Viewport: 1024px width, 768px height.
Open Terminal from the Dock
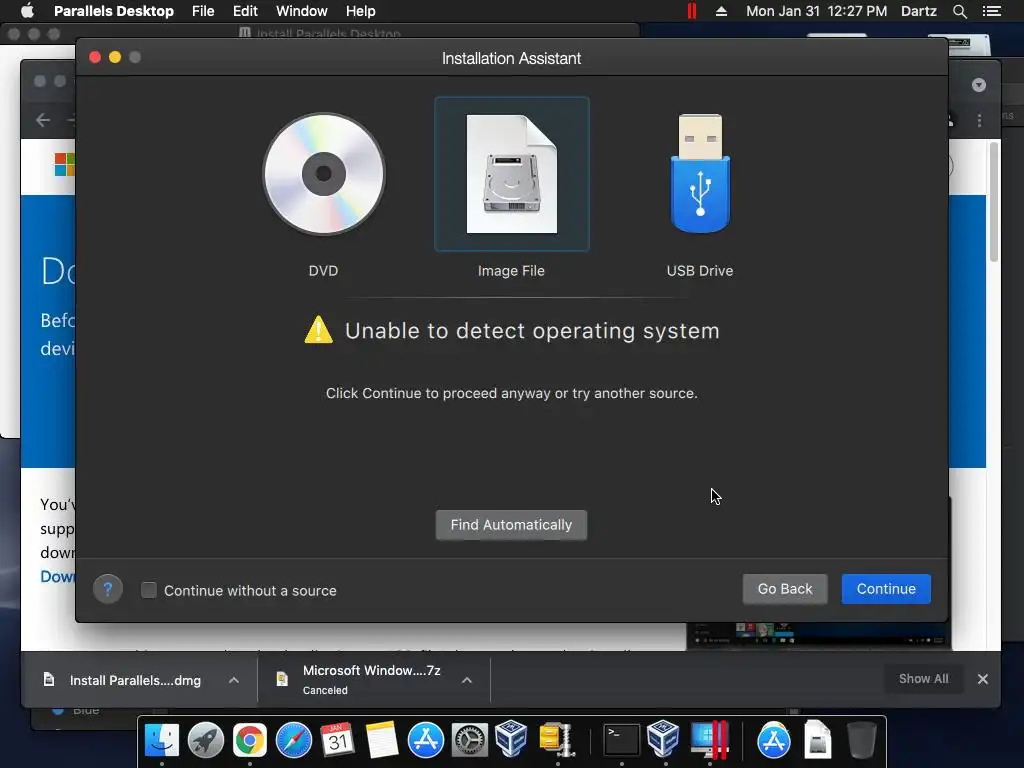(621, 740)
